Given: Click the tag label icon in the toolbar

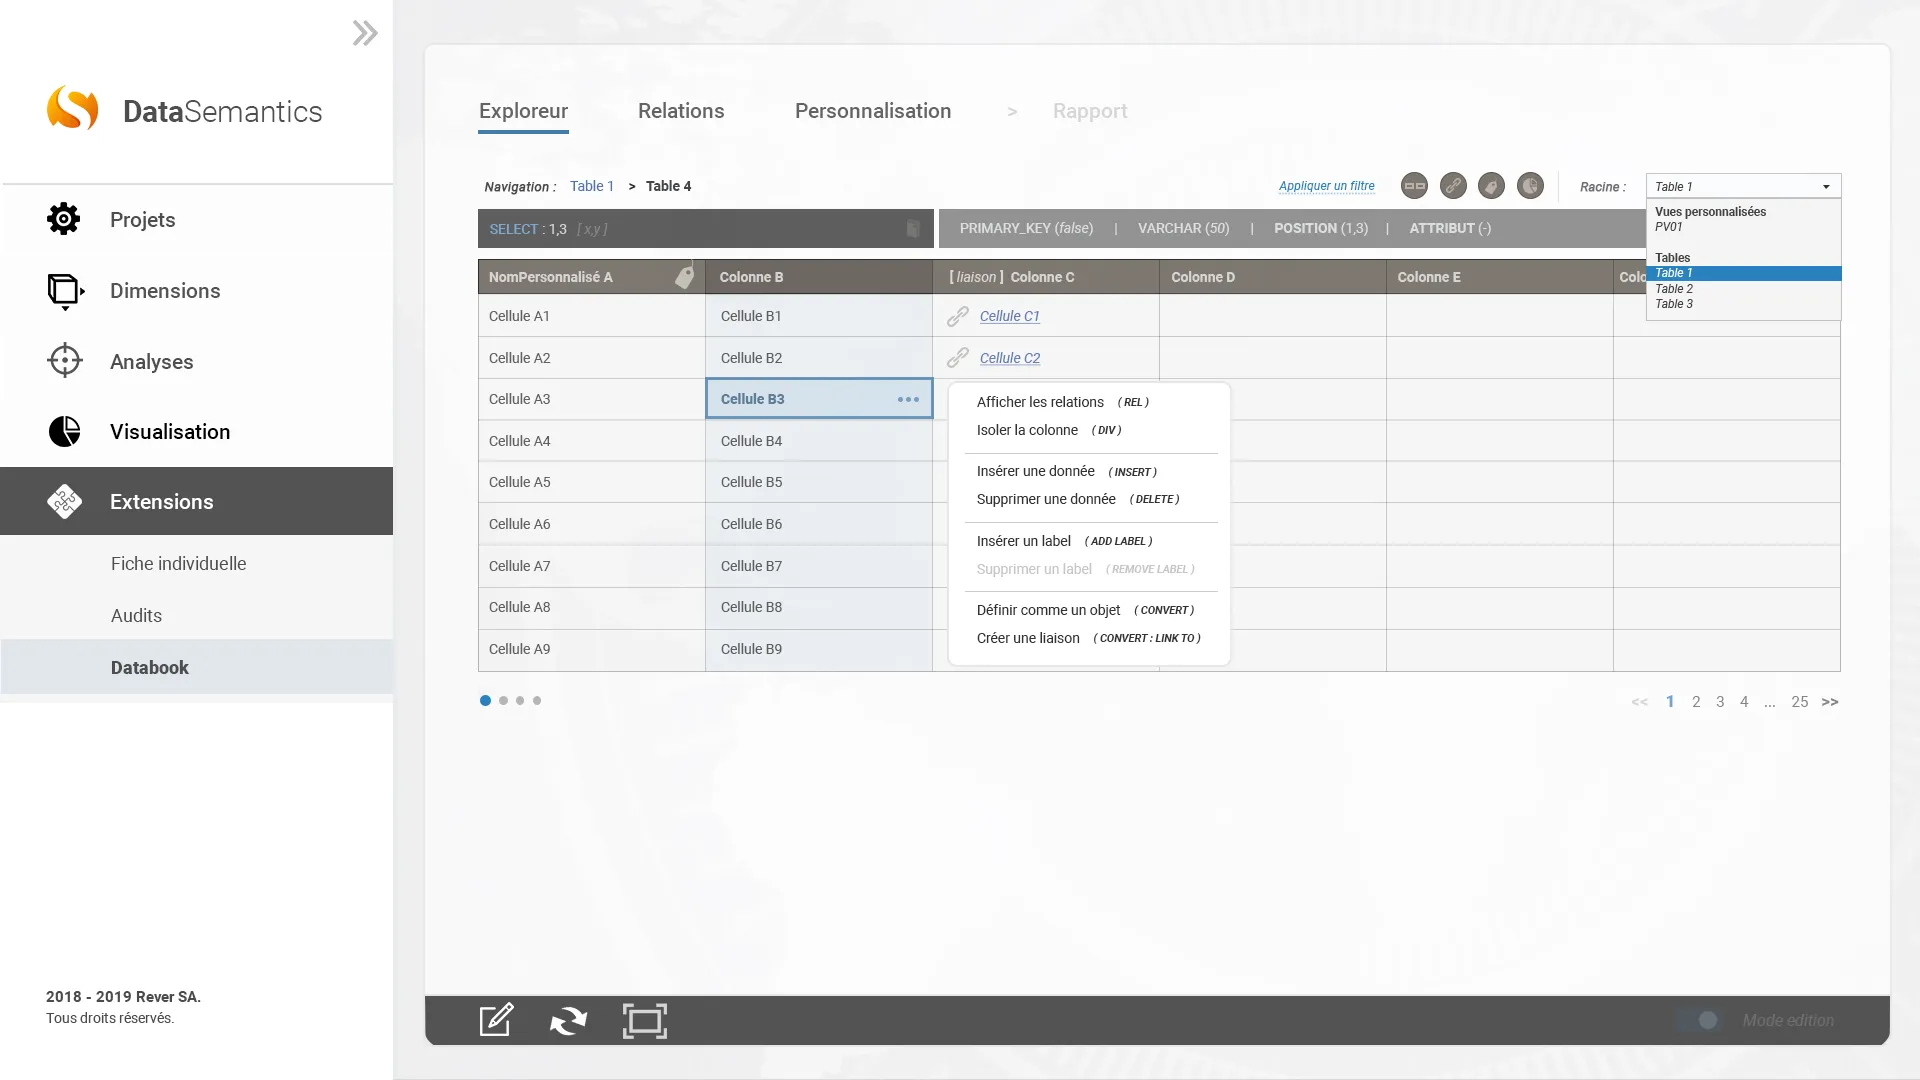Looking at the screenshot, I should (1491, 186).
